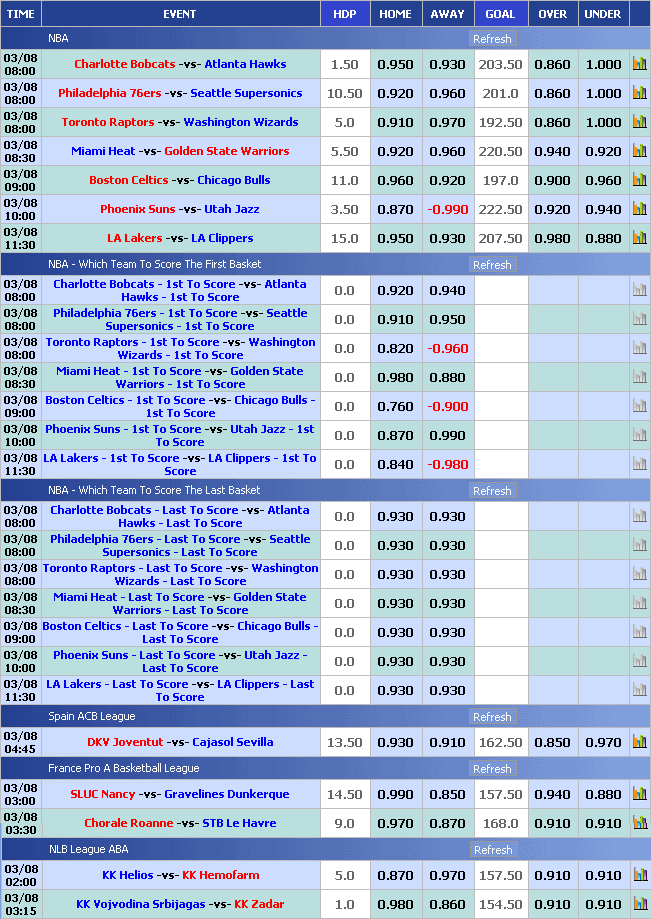Select away odds -0.960 Washington Wizards 1st To Score
Viewport: 651px width, 919px height.
click(448, 348)
